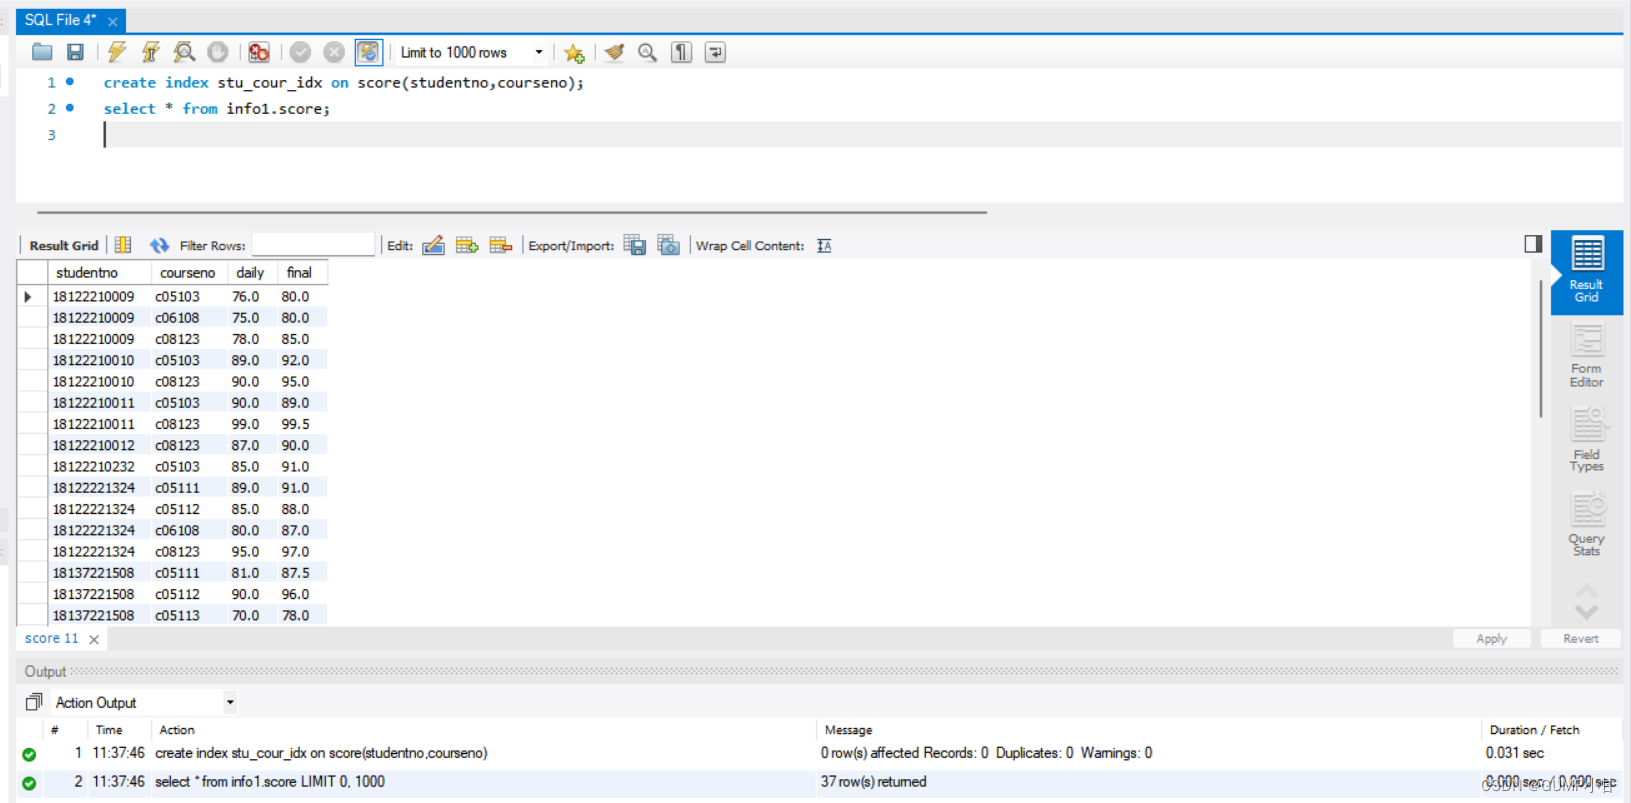Open a SQL script file icon
1631x803 pixels.
[42, 52]
